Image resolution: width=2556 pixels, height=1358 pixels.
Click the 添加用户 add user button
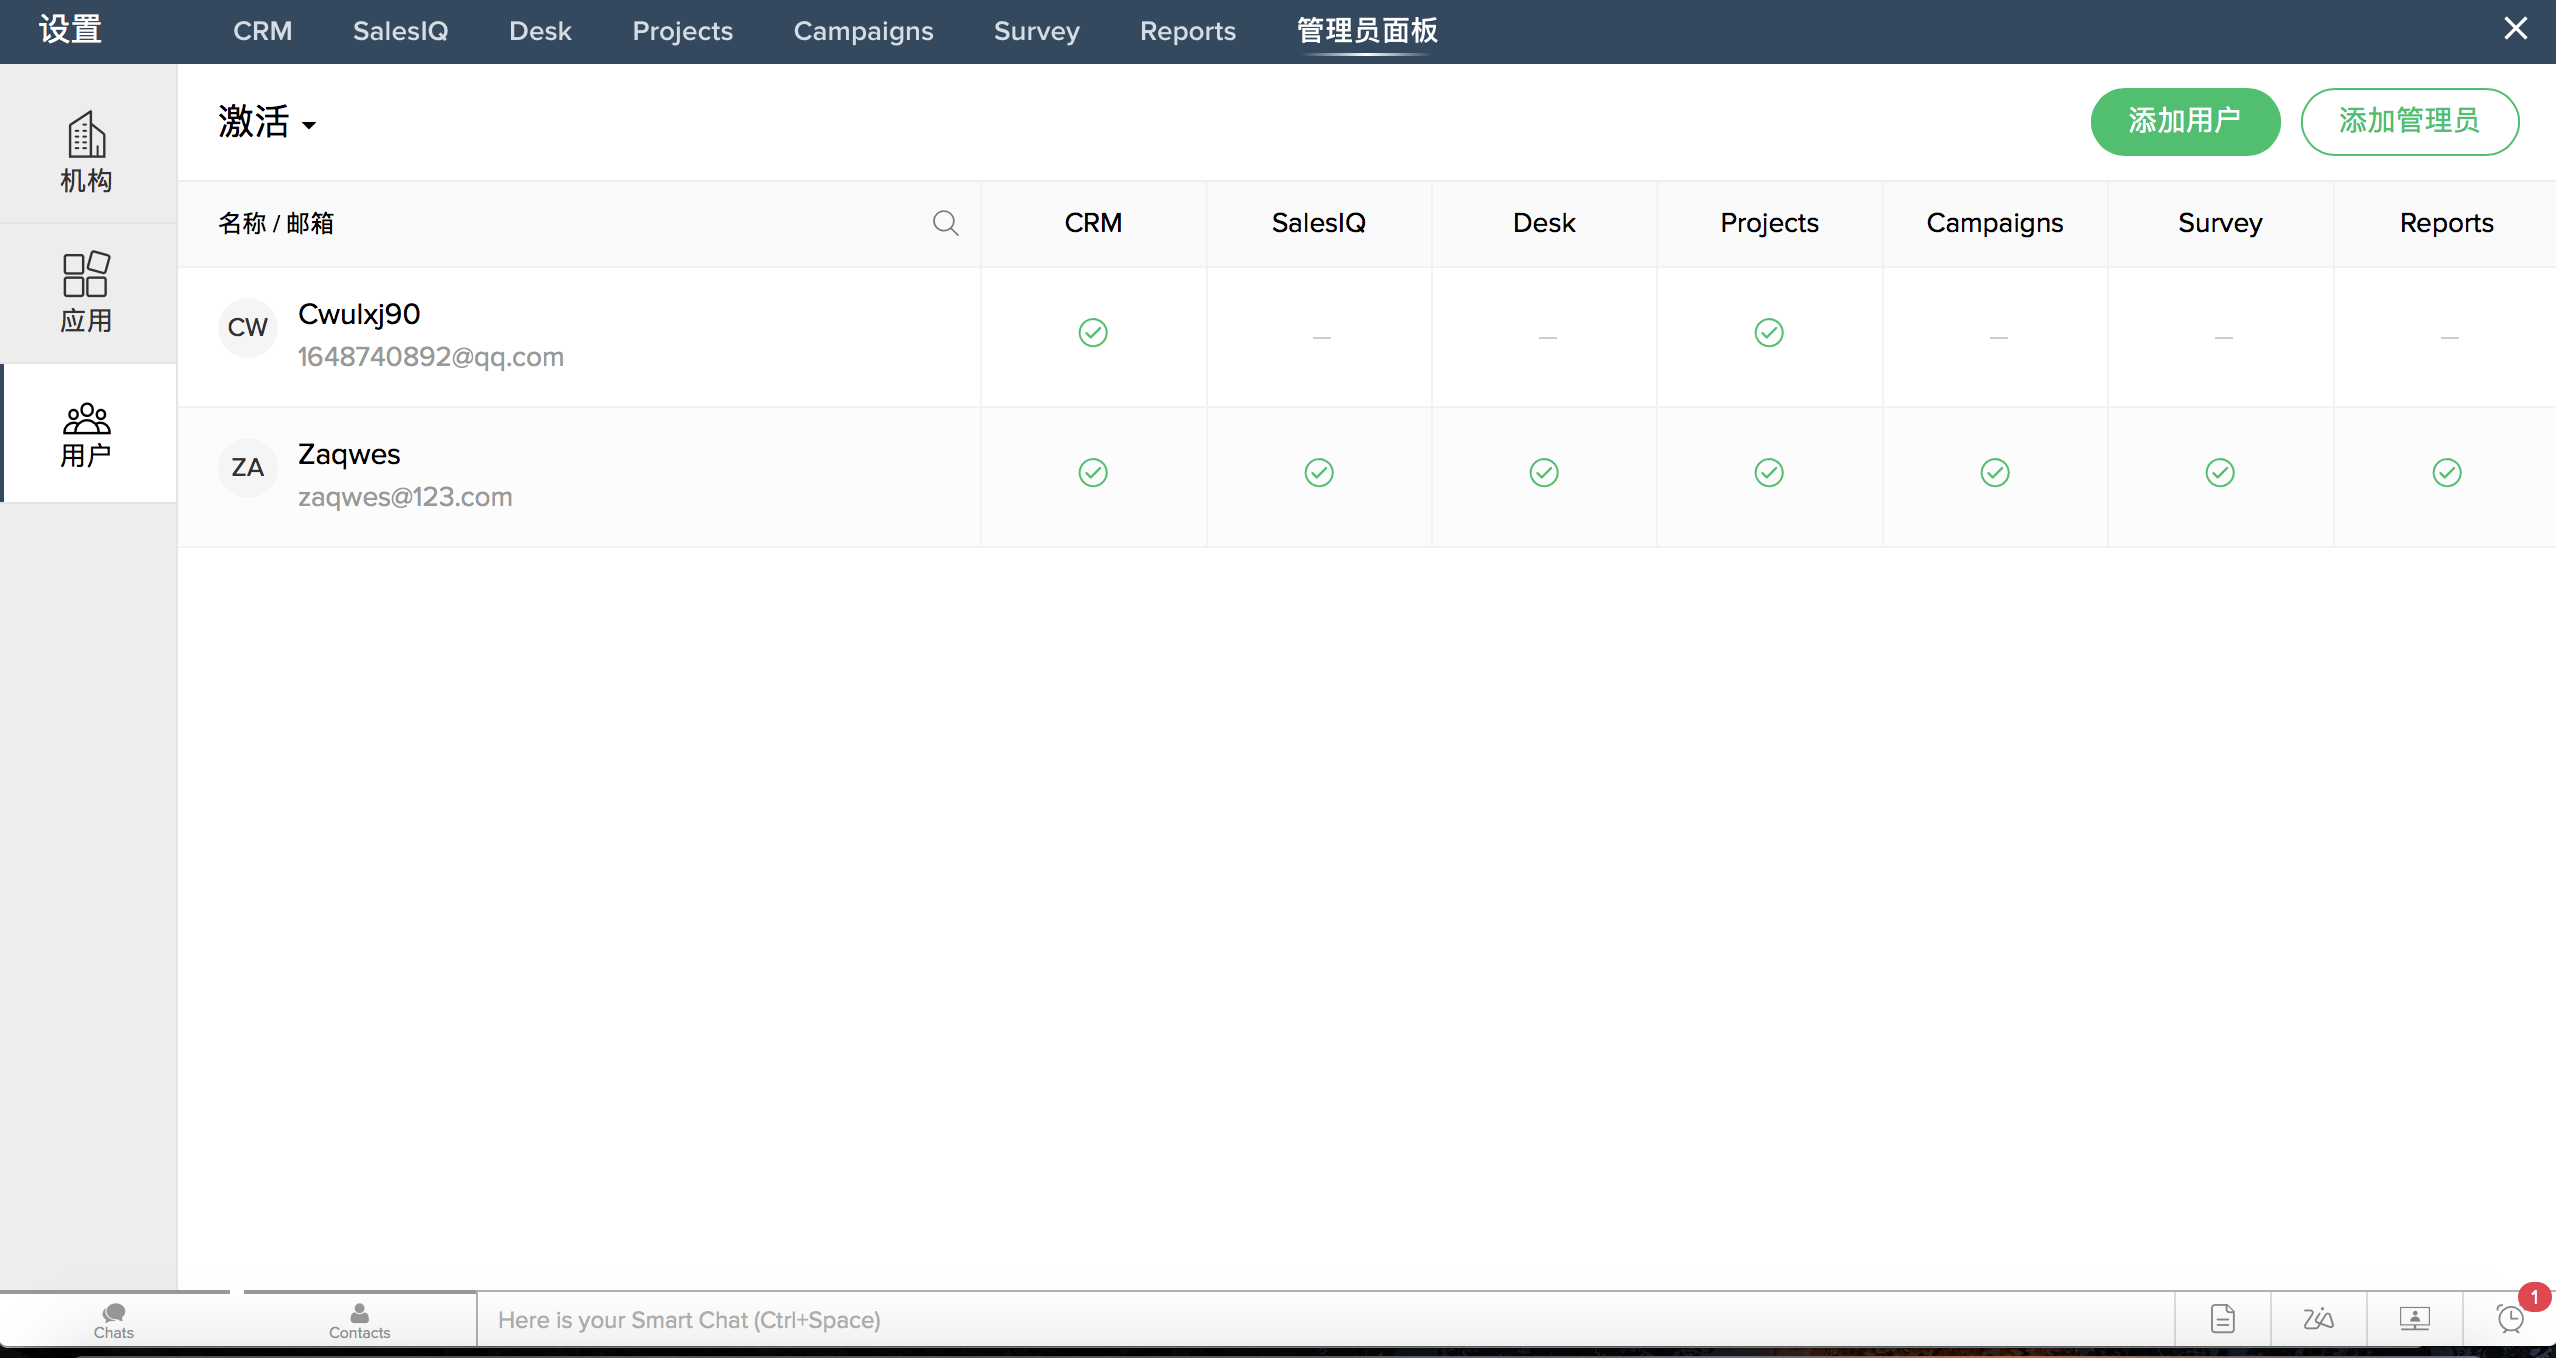point(2185,121)
